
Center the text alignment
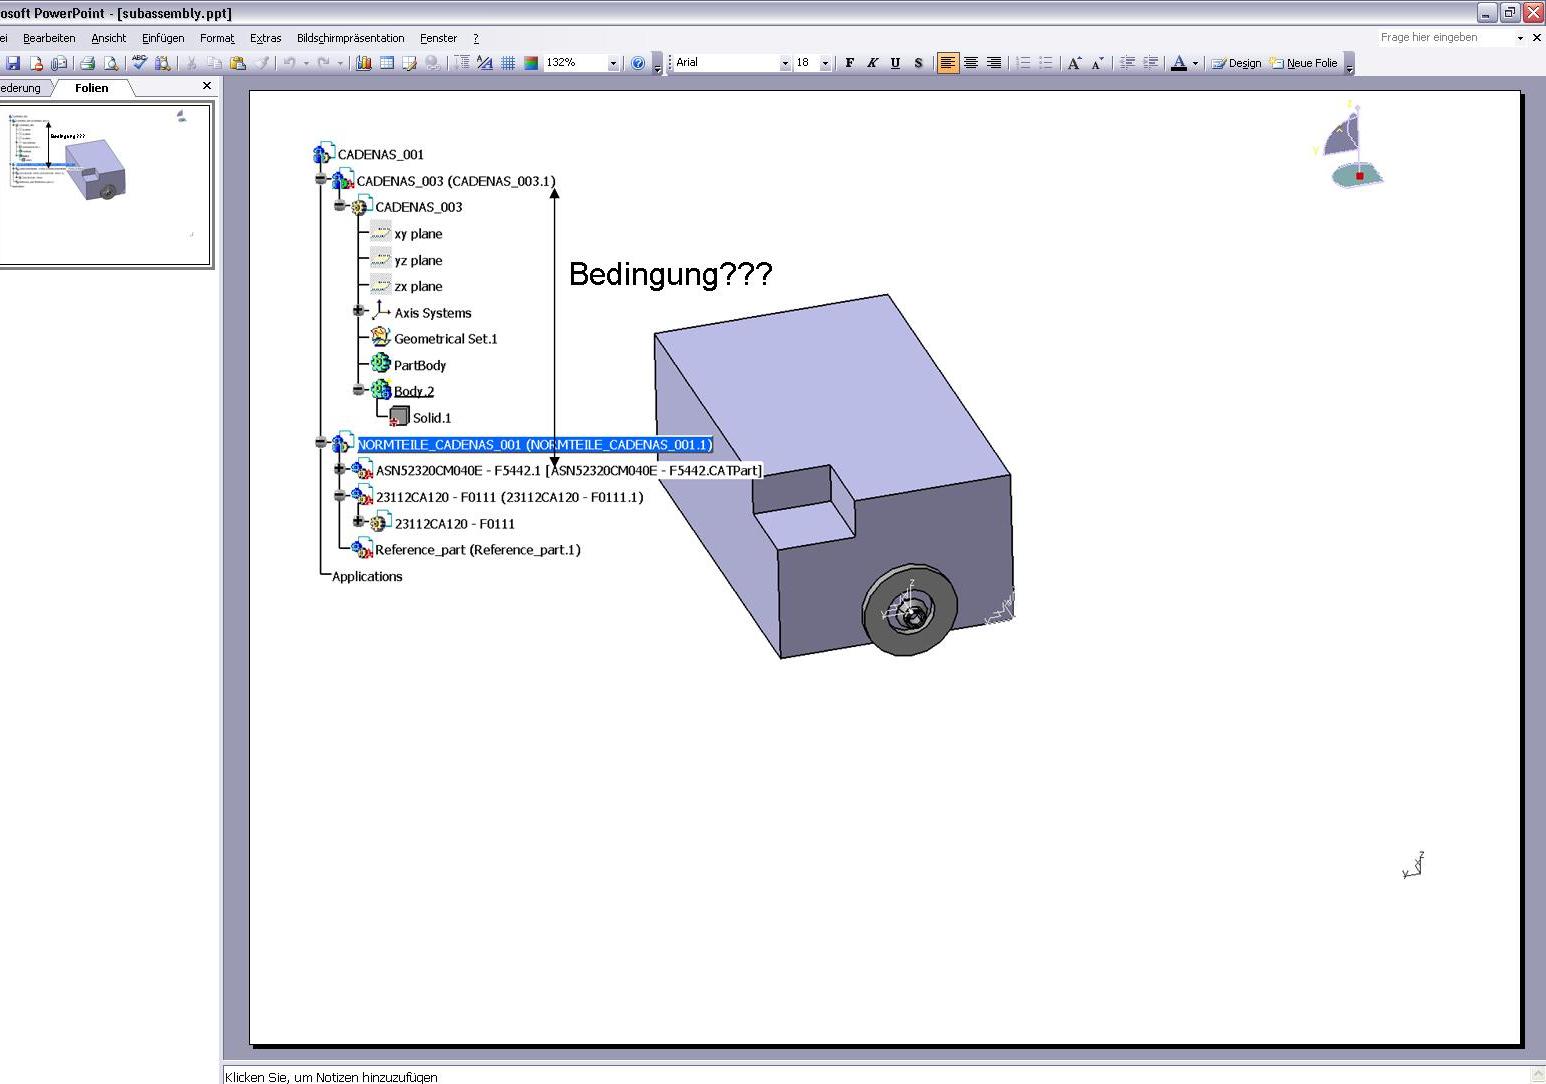(971, 63)
